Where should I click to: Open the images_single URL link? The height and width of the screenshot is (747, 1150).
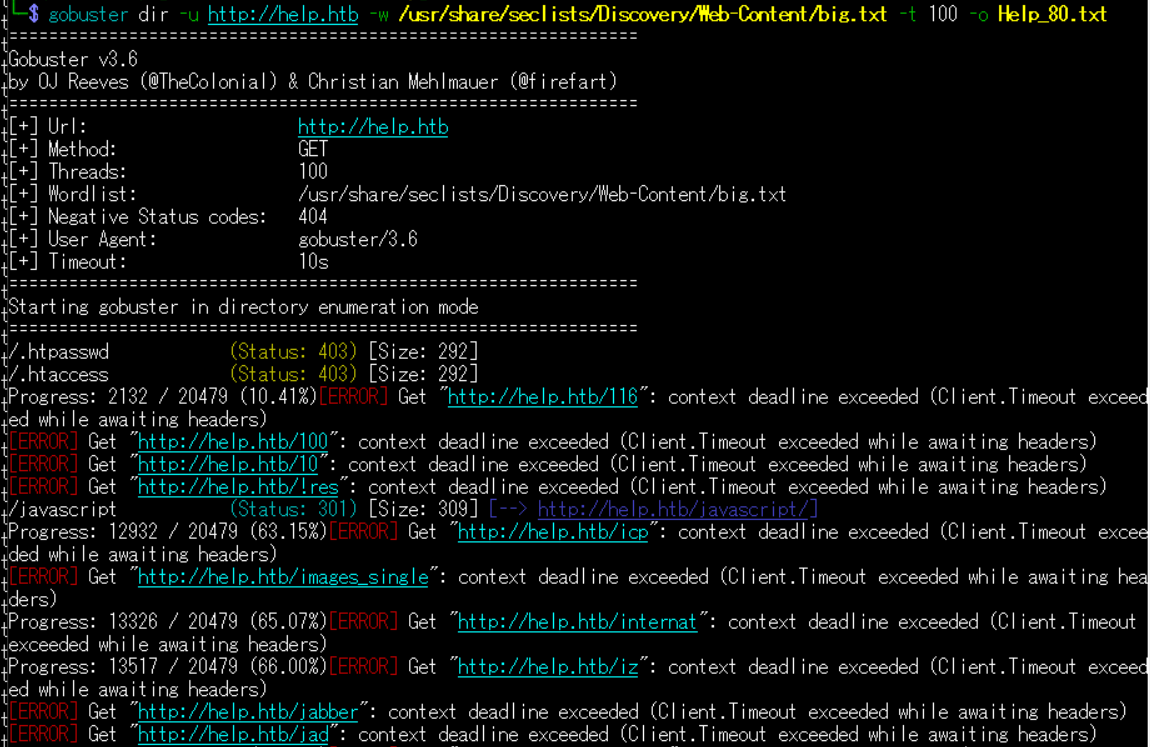pyautogui.click(x=282, y=577)
